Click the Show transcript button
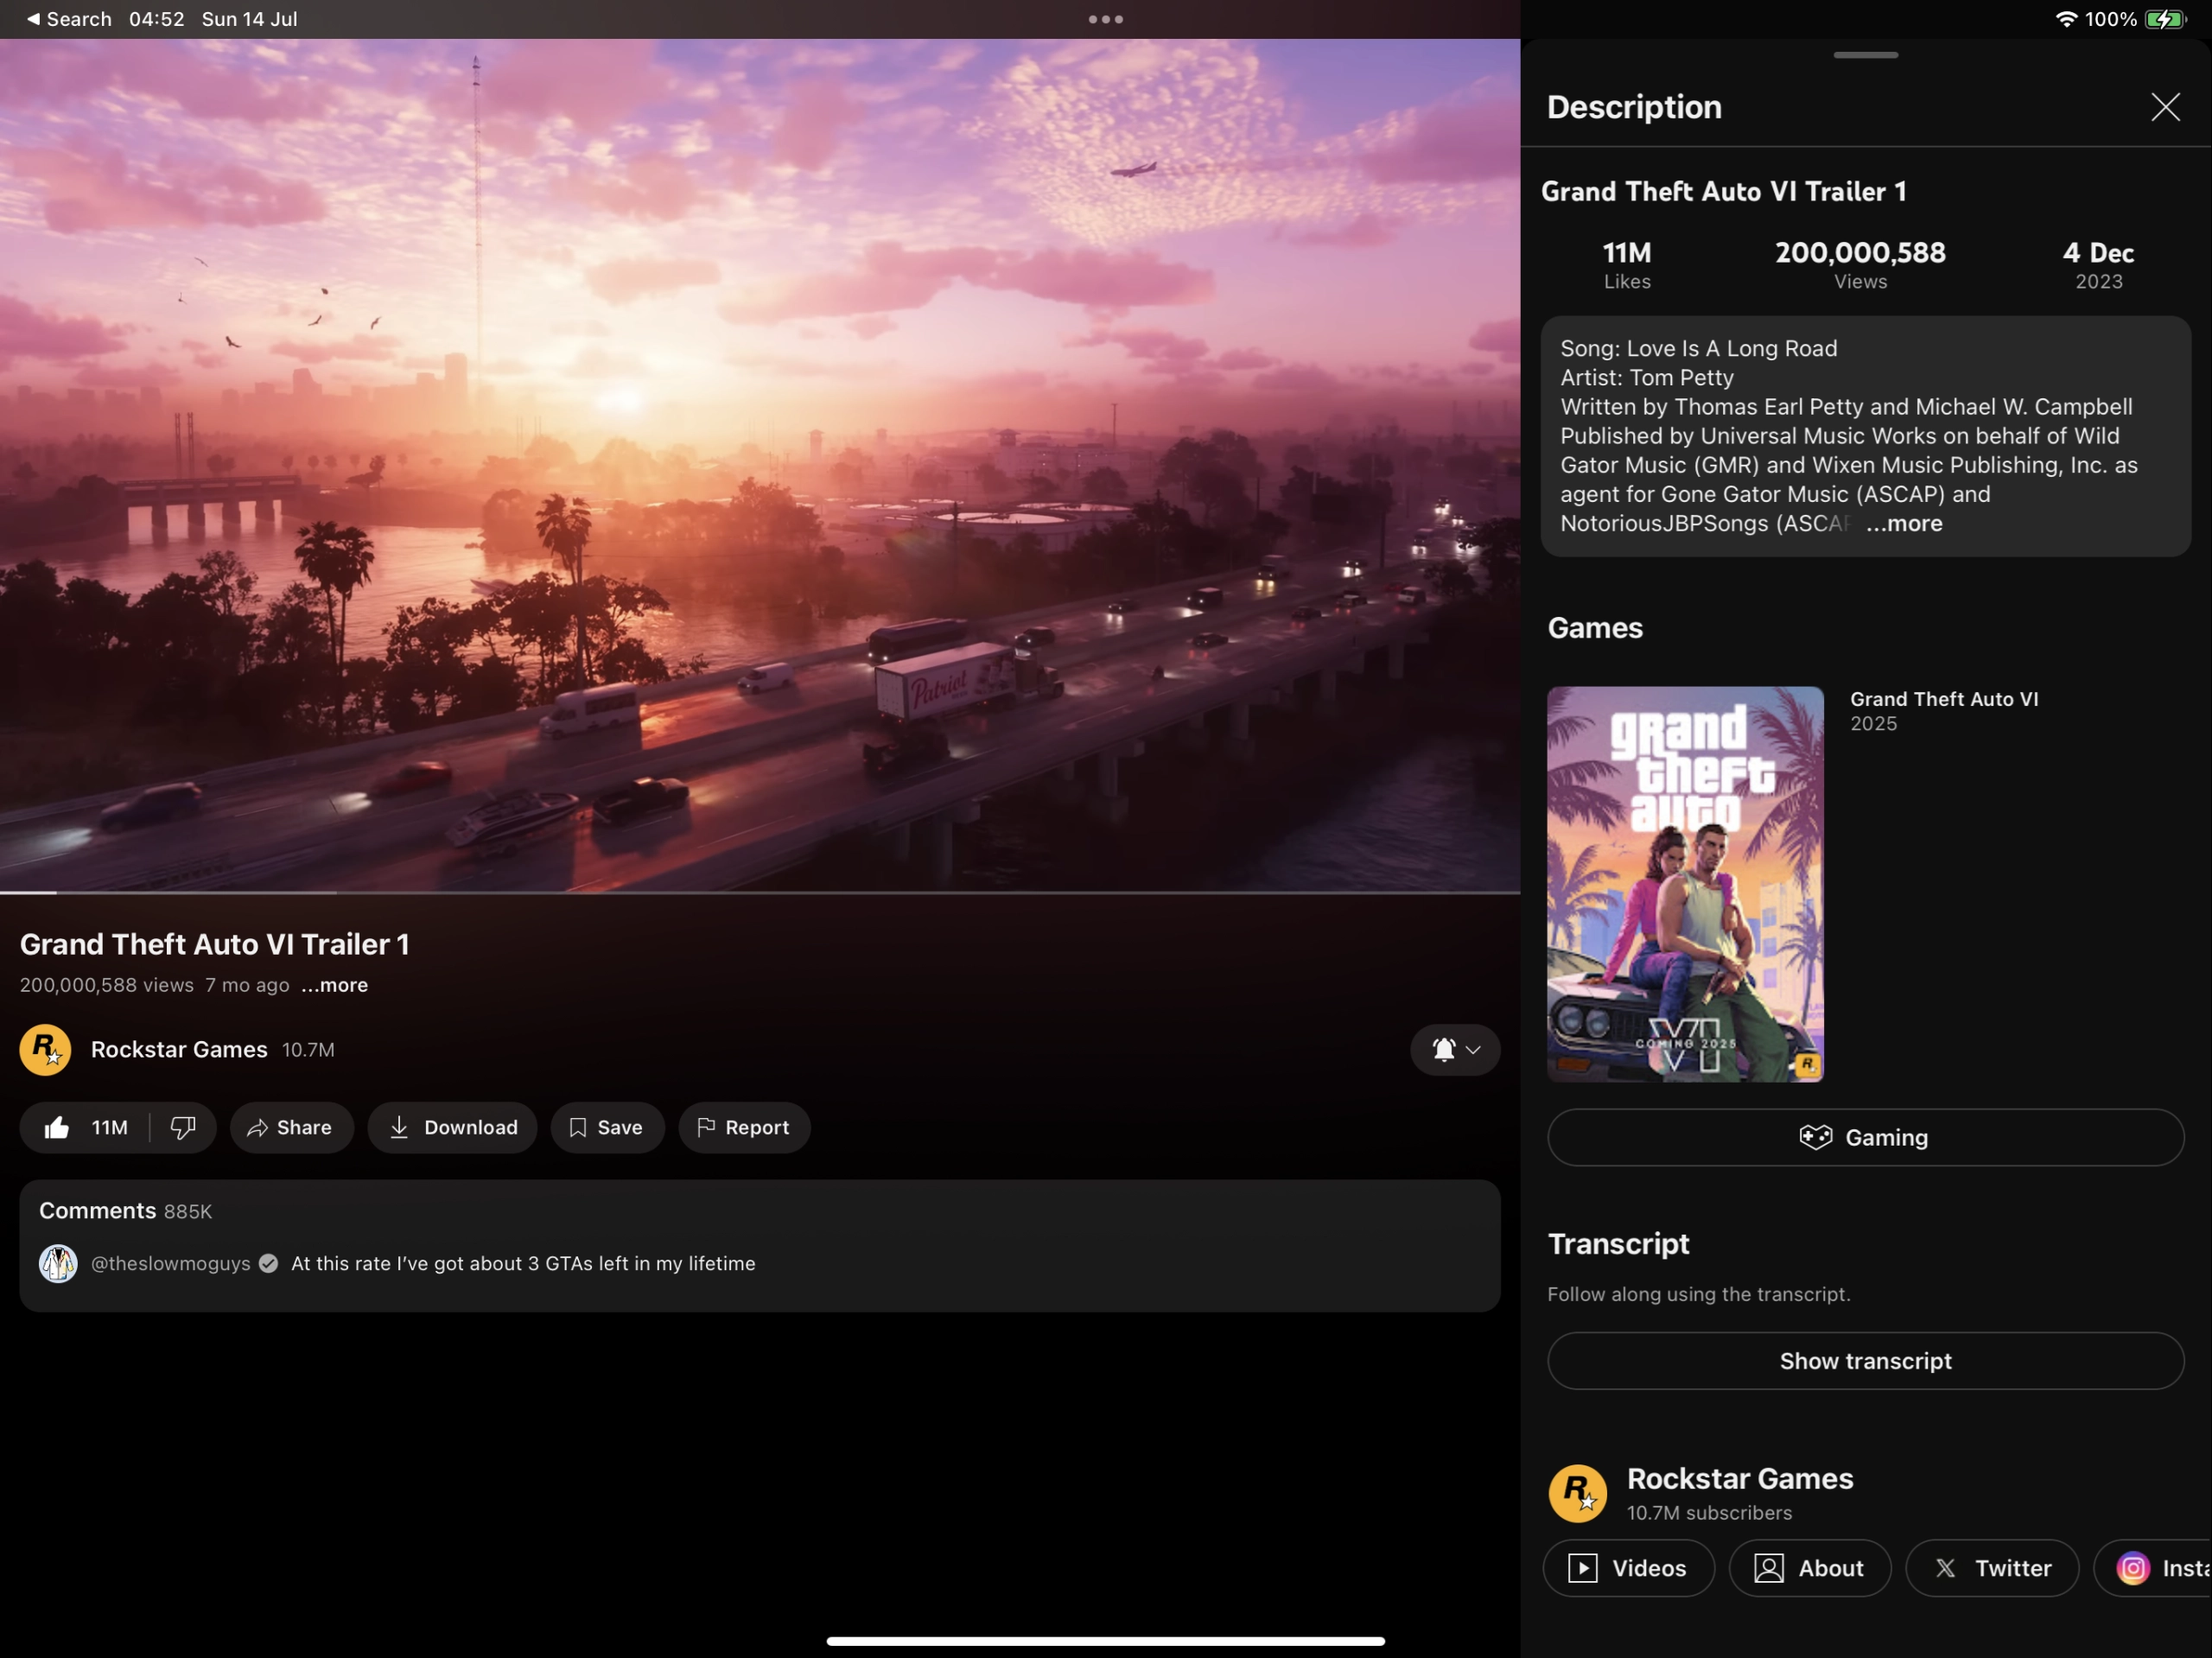 click(x=1864, y=1361)
